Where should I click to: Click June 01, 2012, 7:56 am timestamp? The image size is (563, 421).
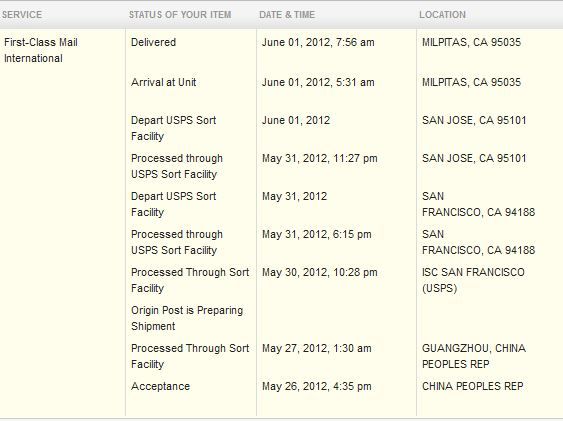tap(318, 42)
